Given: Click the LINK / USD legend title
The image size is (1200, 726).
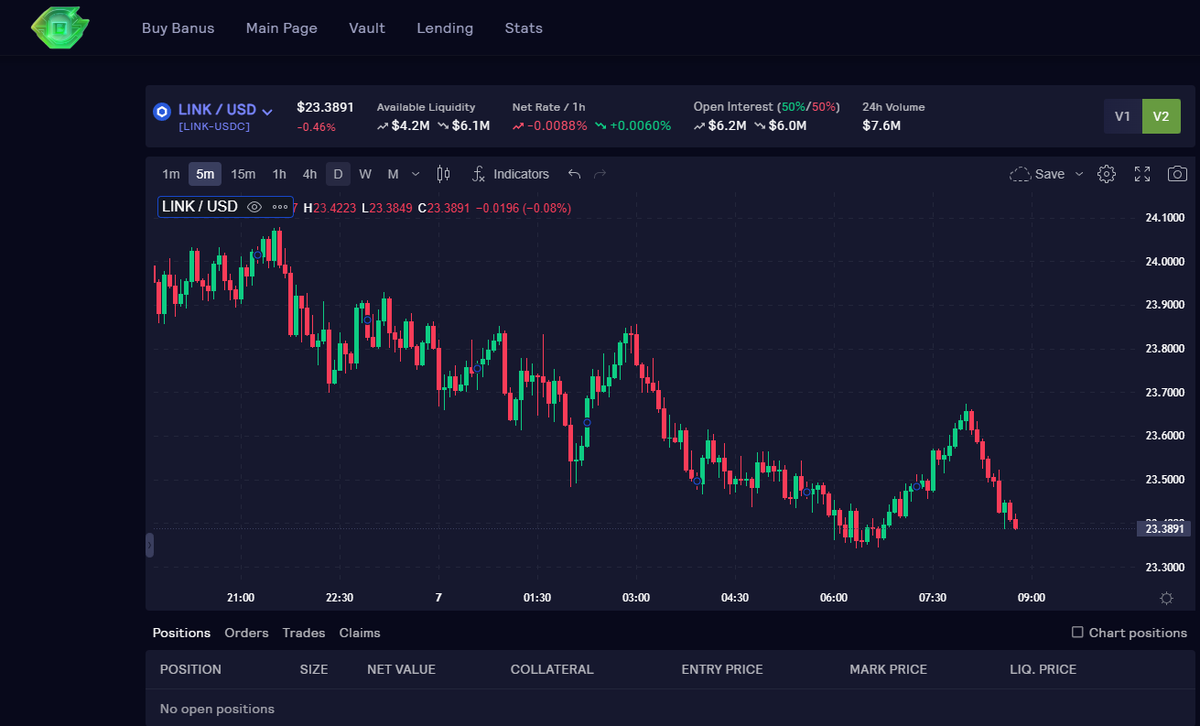Looking at the screenshot, I should [x=200, y=207].
